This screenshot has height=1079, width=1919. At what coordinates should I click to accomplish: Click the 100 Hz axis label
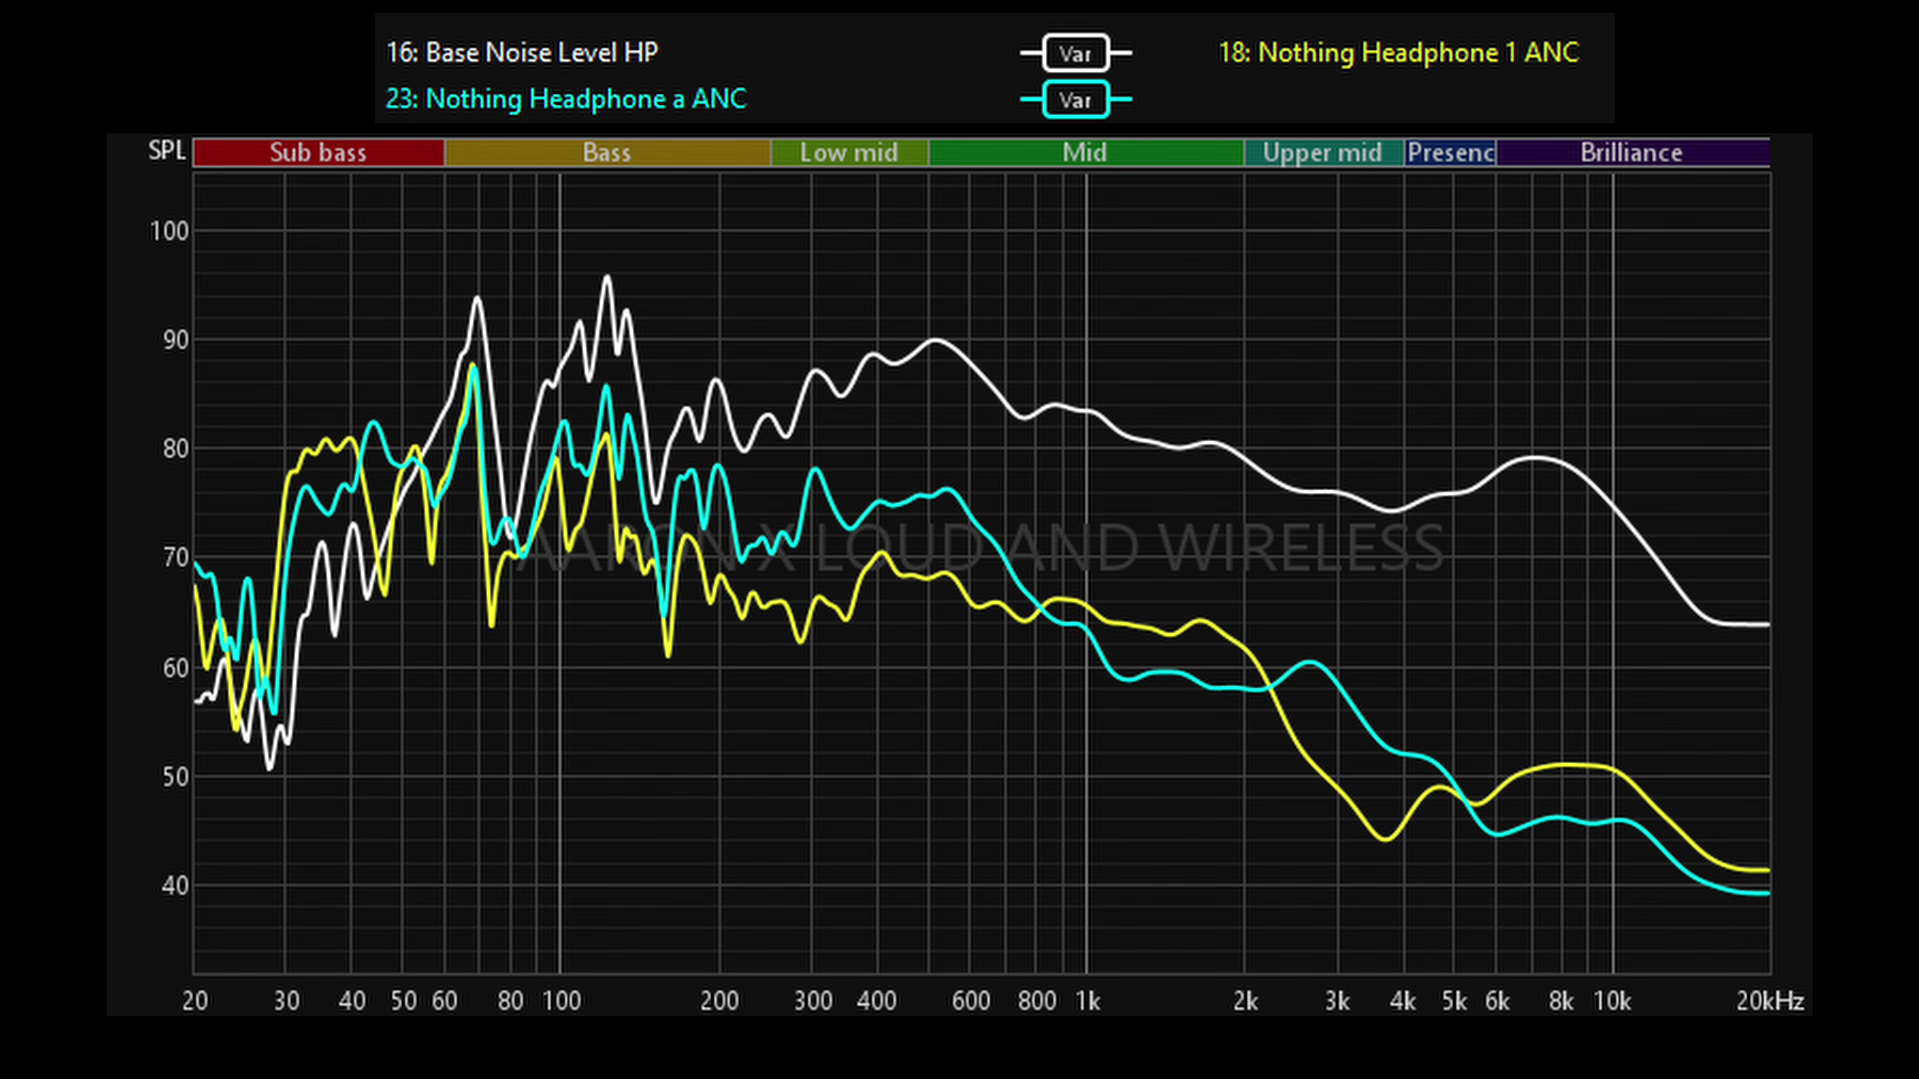pos(561,1001)
